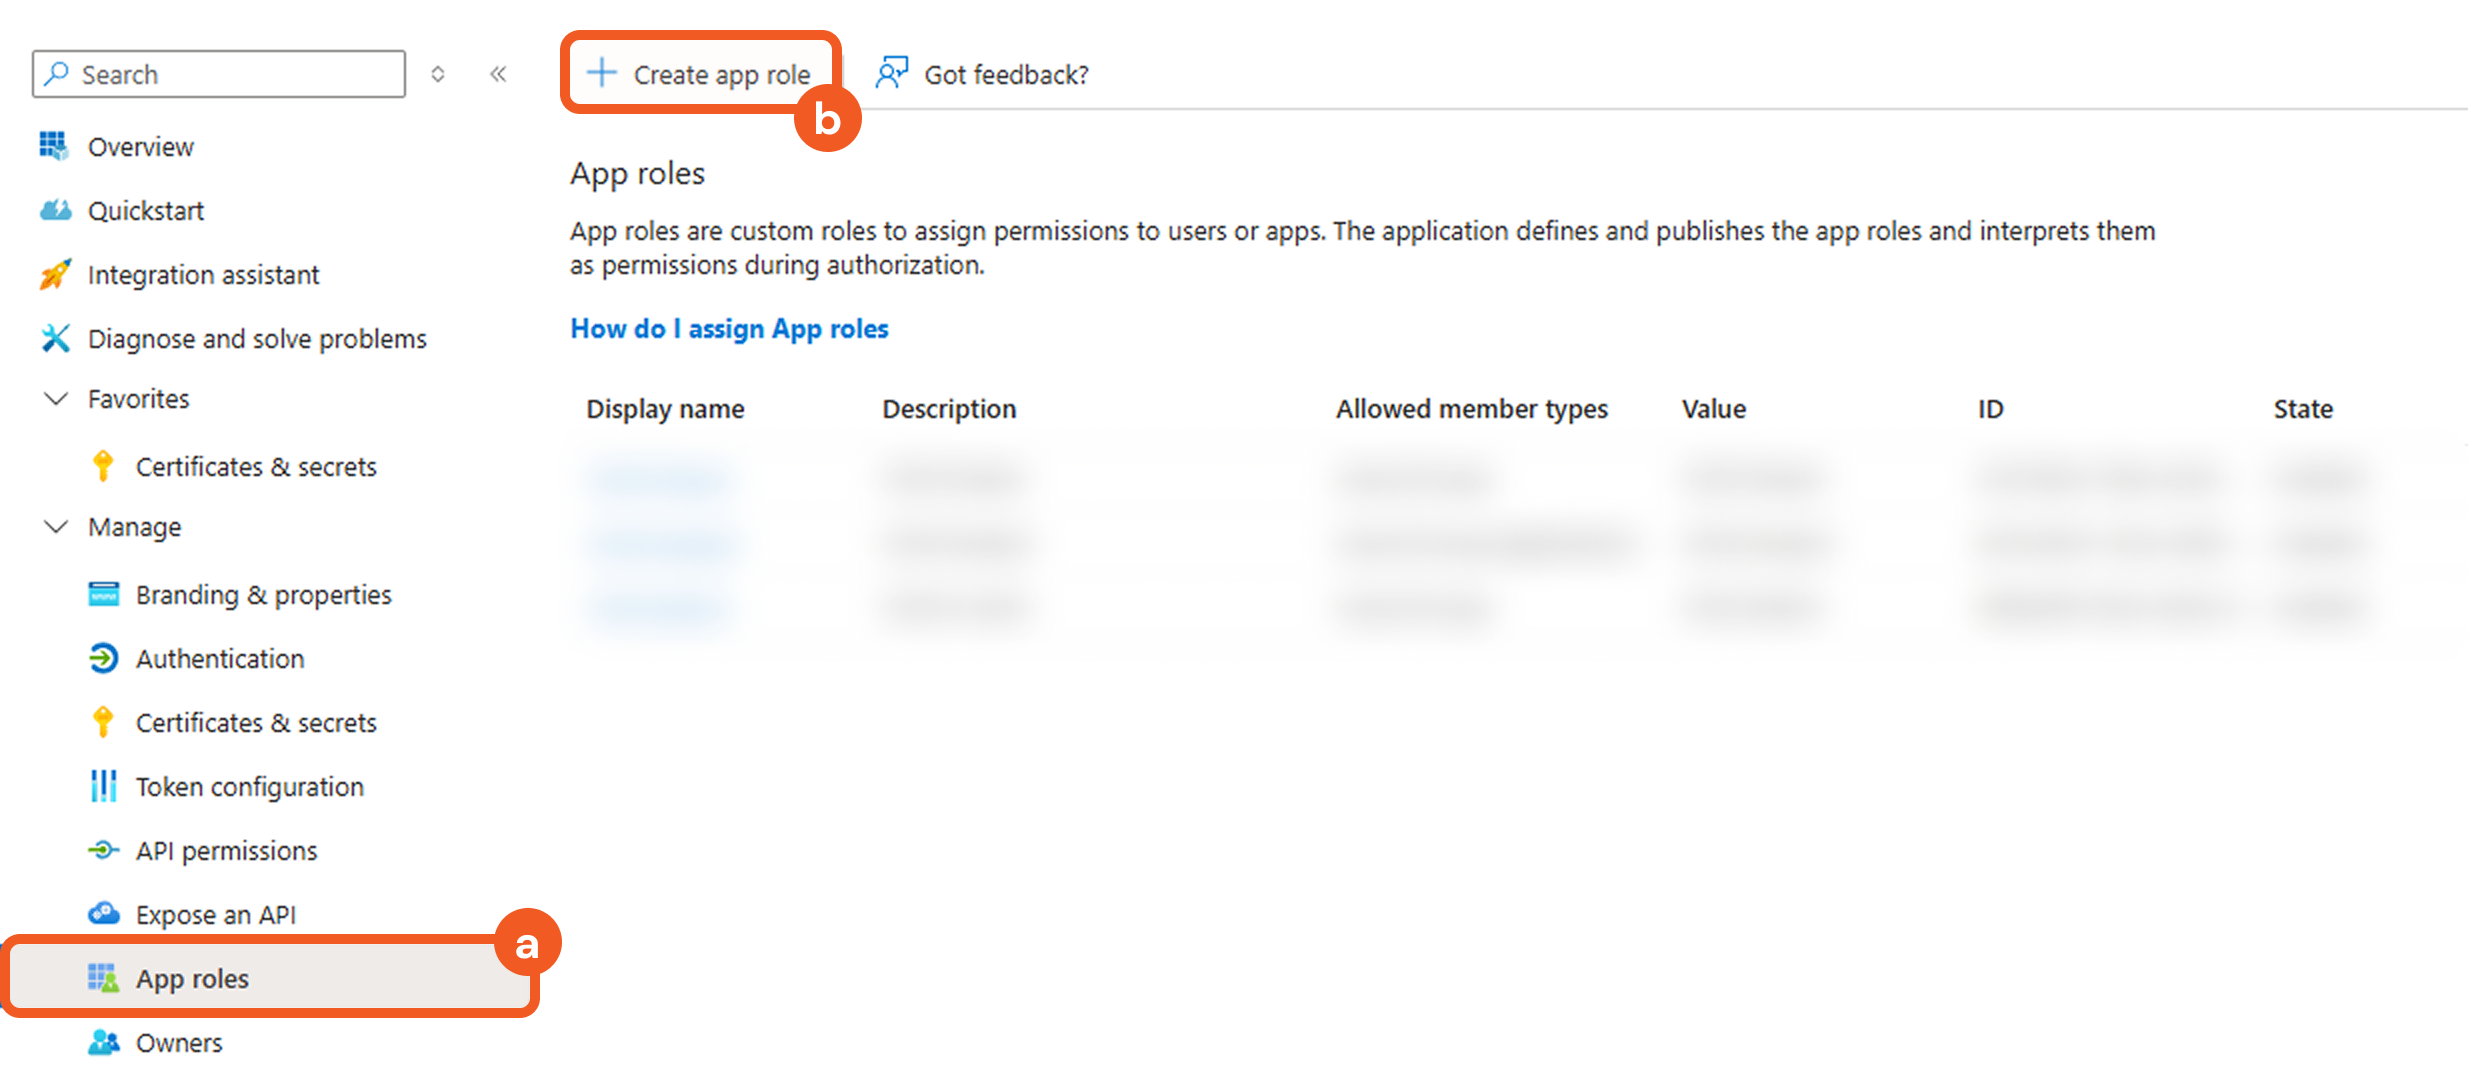
Task: Collapse the Favorites section chevron
Action: [57, 399]
